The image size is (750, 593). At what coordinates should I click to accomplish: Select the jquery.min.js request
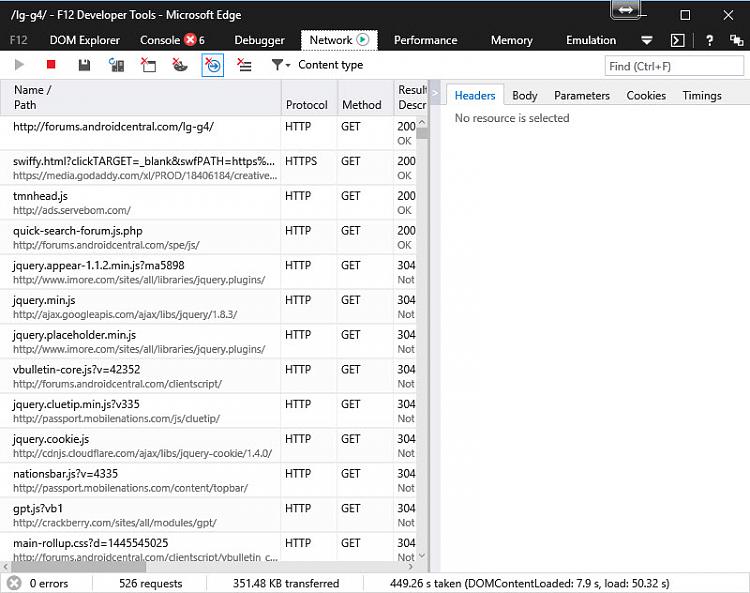coord(208,307)
